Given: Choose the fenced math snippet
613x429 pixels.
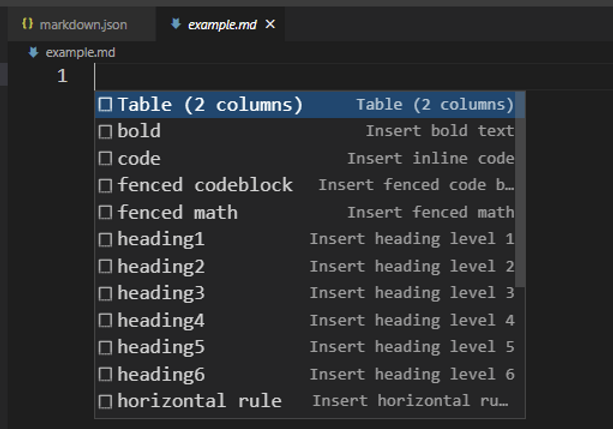Looking at the screenshot, I should [x=177, y=212].
